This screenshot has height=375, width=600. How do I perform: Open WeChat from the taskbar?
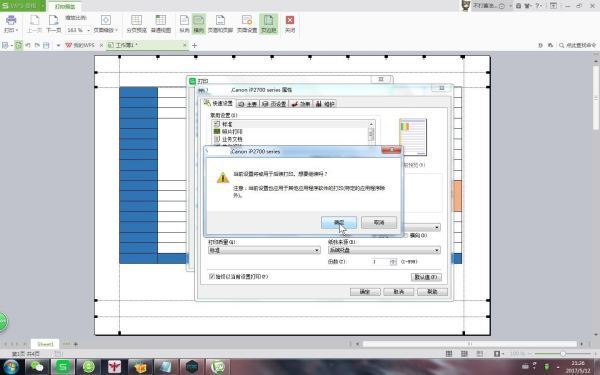(37, 367)
